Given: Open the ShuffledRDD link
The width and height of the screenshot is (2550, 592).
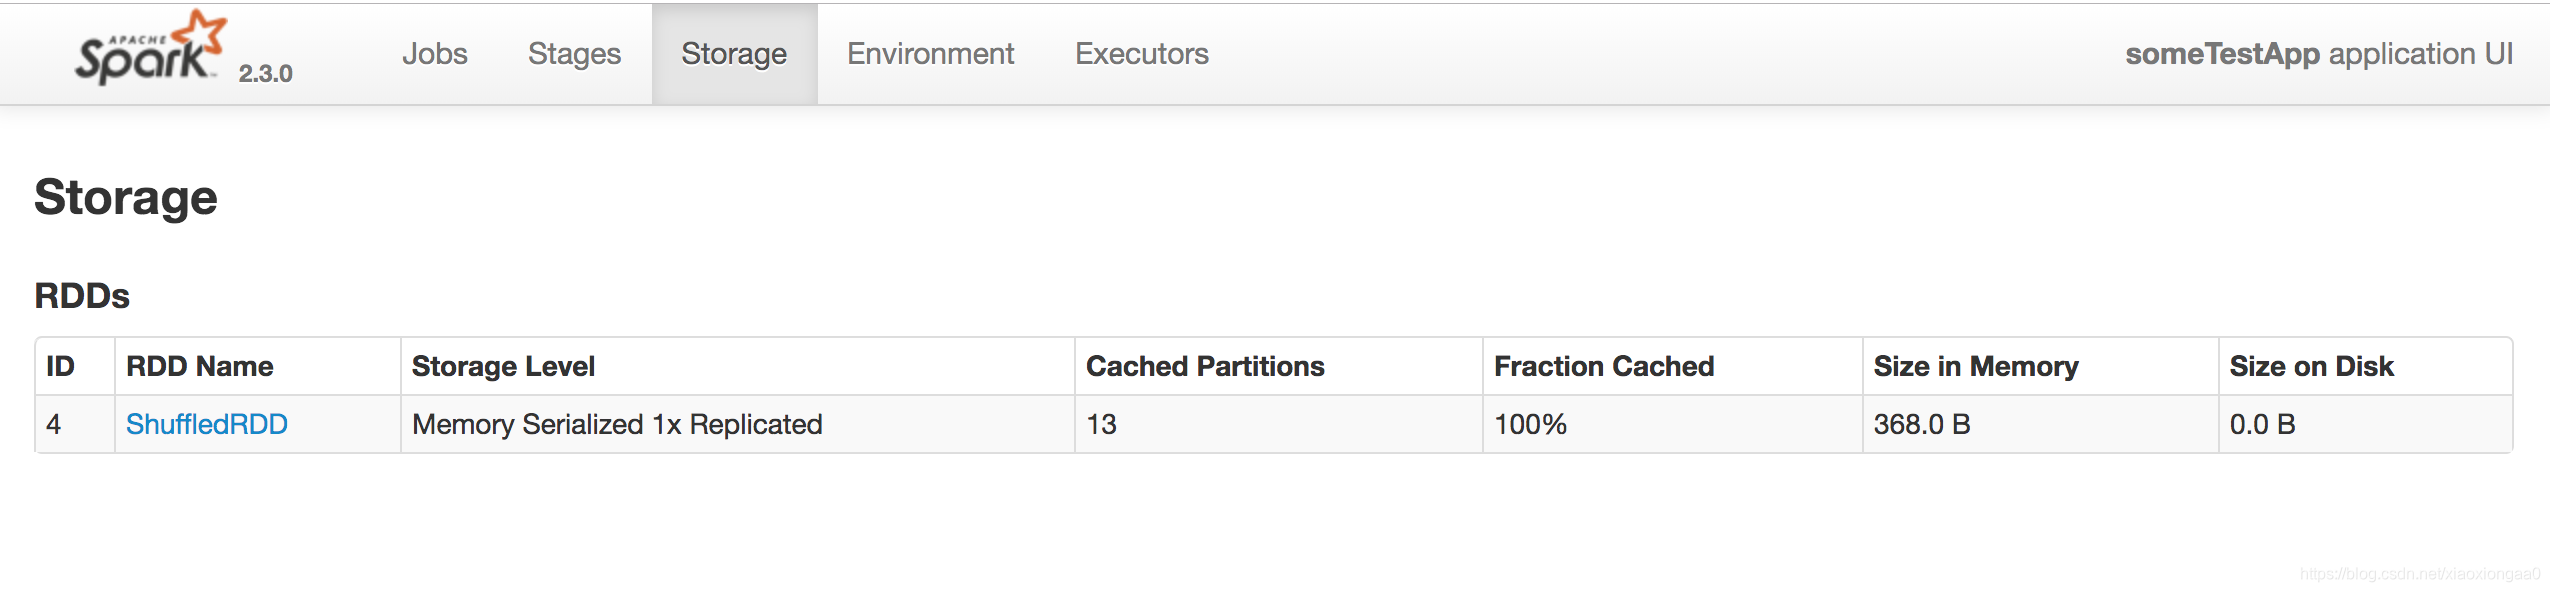Looking at the screenshot, I should (x=207, y=424).
